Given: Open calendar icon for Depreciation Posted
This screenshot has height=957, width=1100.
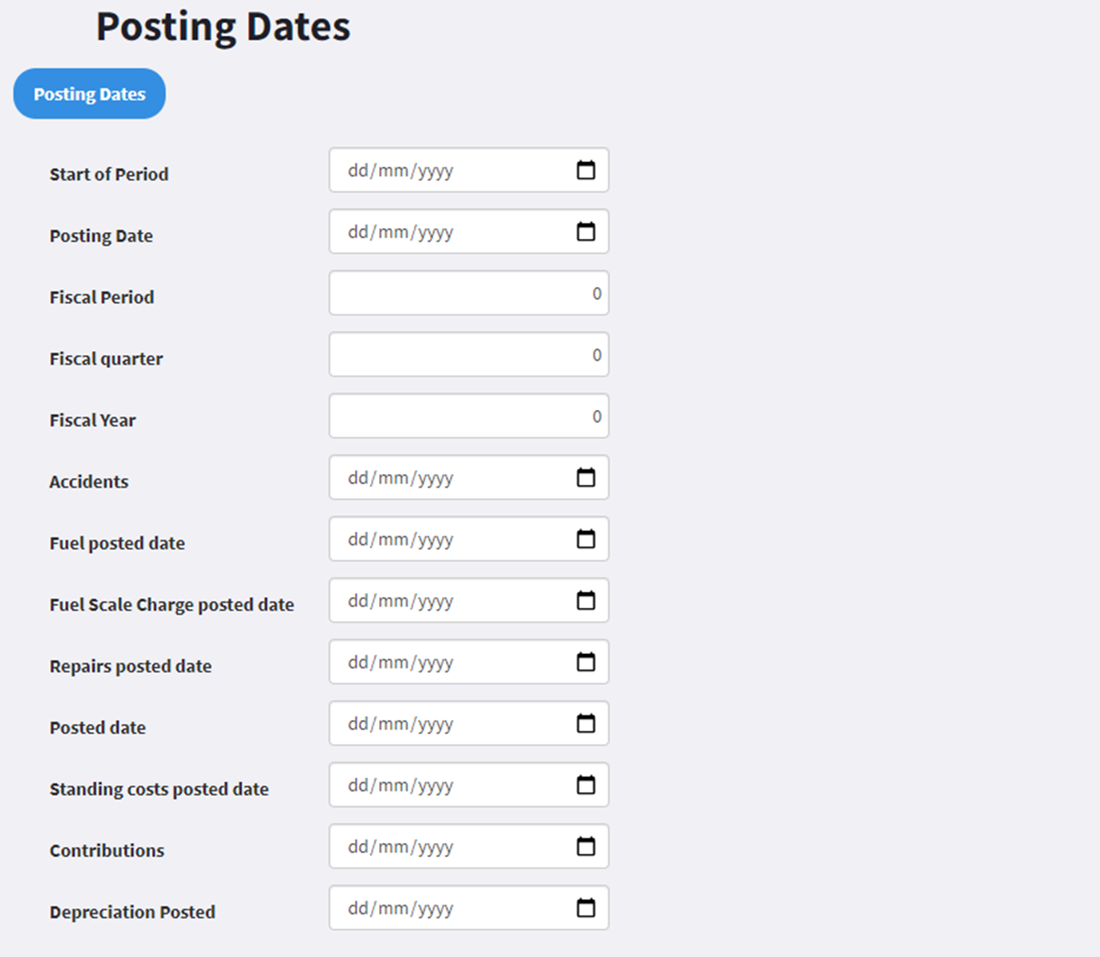Looking at the screenshot, I should [586, 908].
